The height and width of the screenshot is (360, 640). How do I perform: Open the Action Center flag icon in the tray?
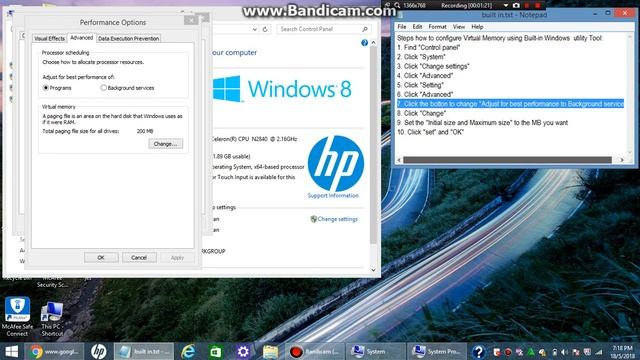coord(576,352)
